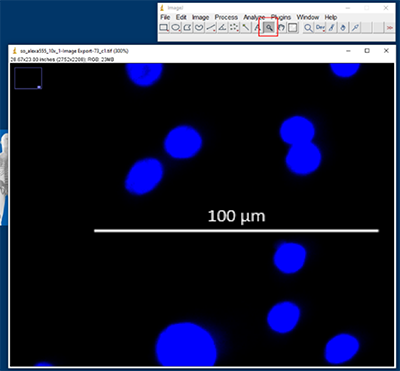The width and height of the screenshot is (400, 371).
Task: Open the Analyze menu
Action: [x=254, y=17]
